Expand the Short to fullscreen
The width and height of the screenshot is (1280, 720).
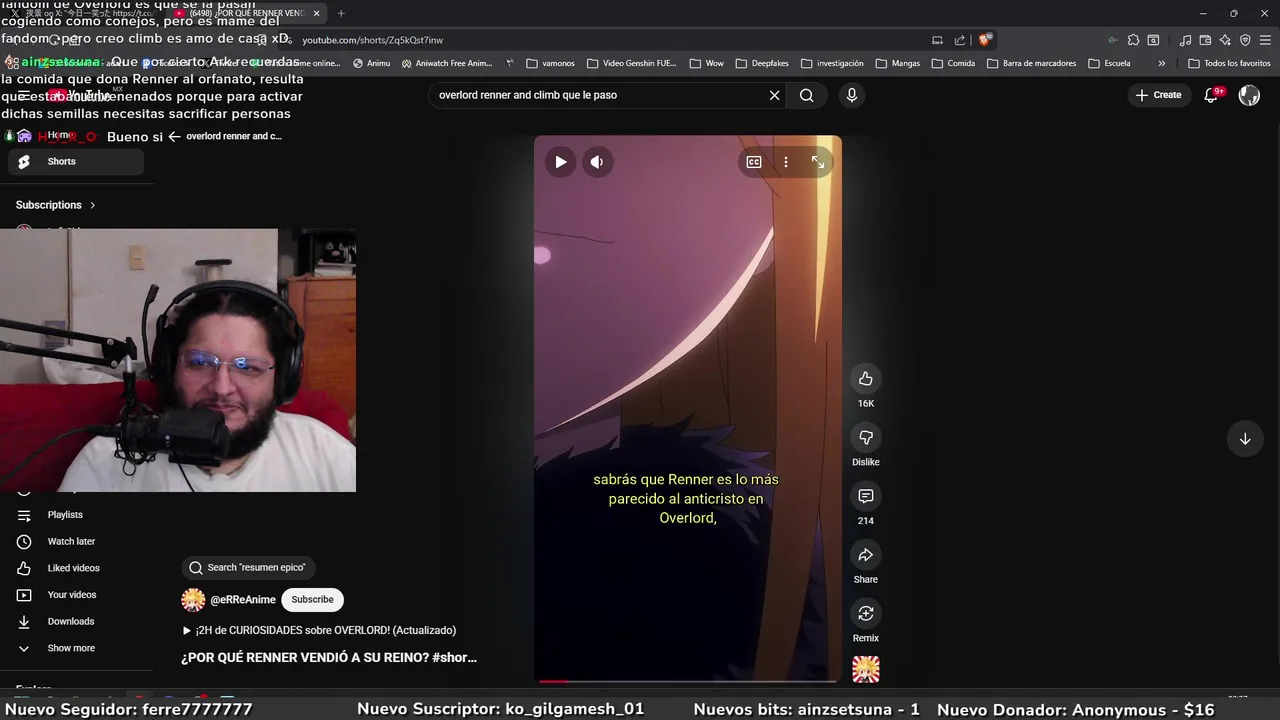click(x=818, y=162)
